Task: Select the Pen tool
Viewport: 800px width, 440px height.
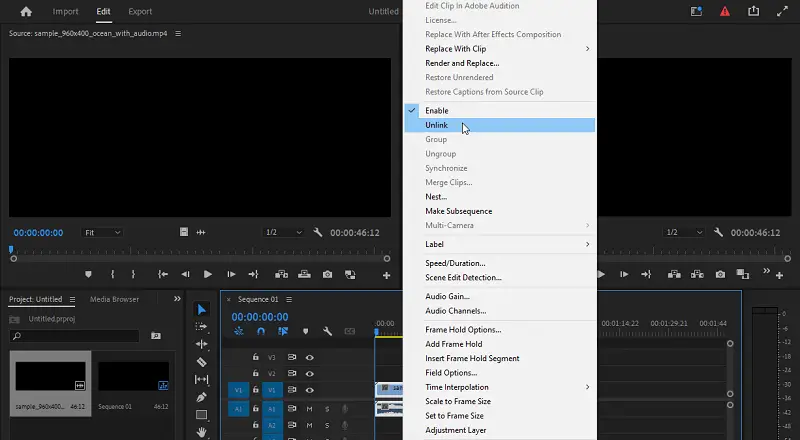Action: click(202, 397)
